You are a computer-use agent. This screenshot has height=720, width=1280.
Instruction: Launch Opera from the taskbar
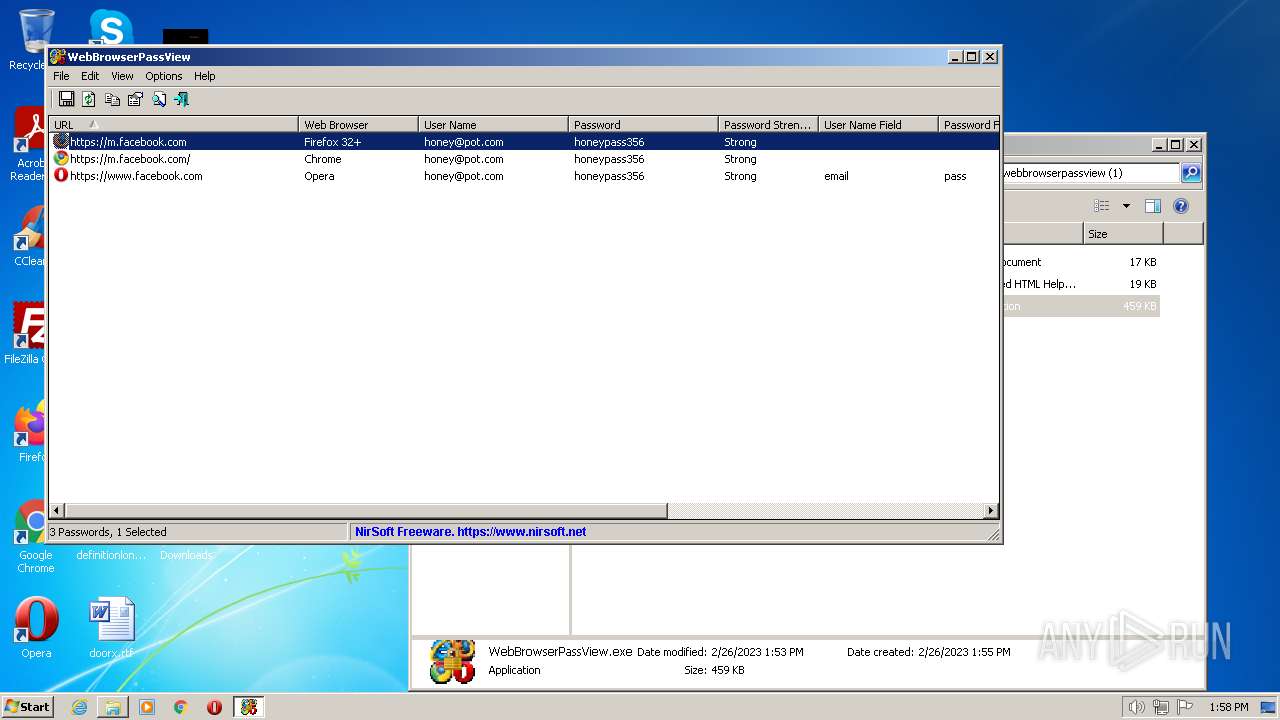tap(214, 707)
